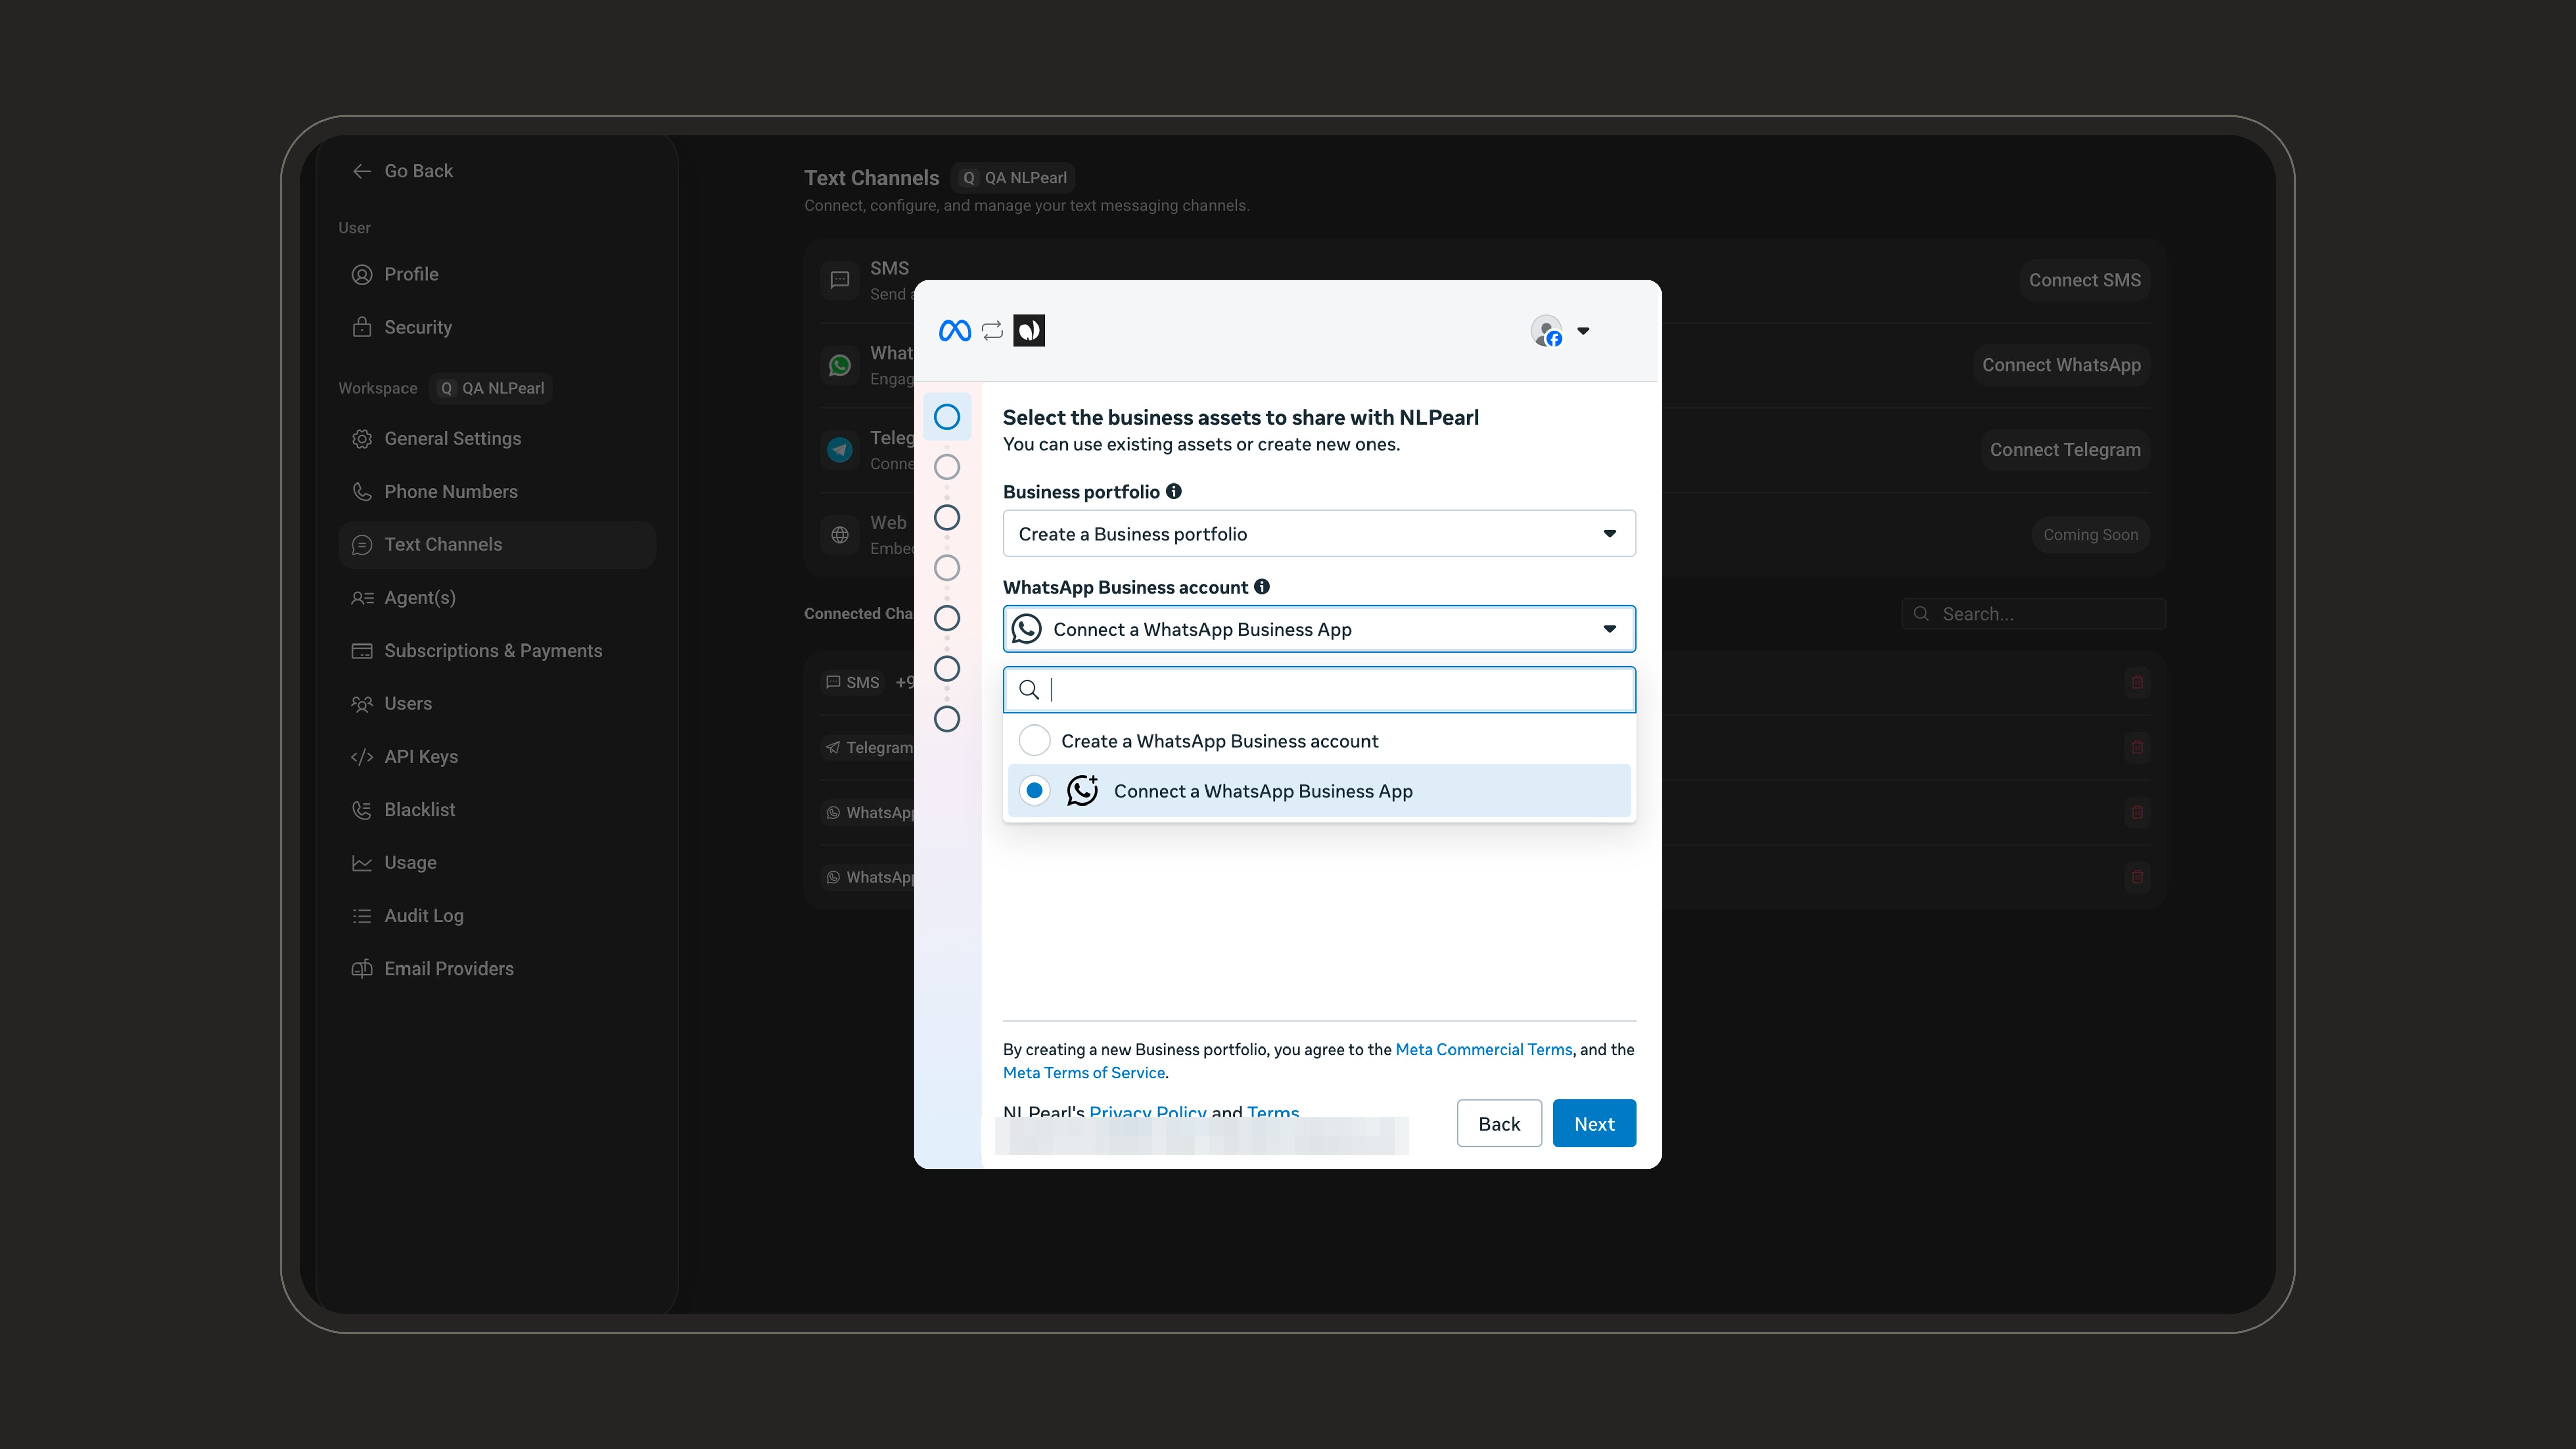
Task: Click the Back button
Action: coord(1499,1123)
